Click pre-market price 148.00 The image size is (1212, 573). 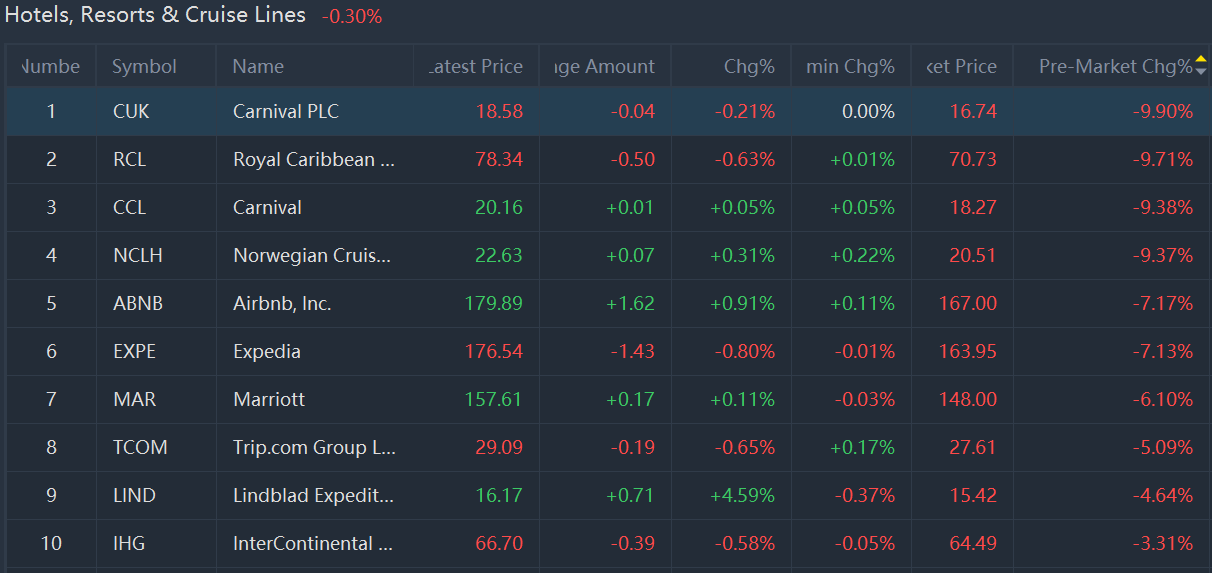pos(968,399)
